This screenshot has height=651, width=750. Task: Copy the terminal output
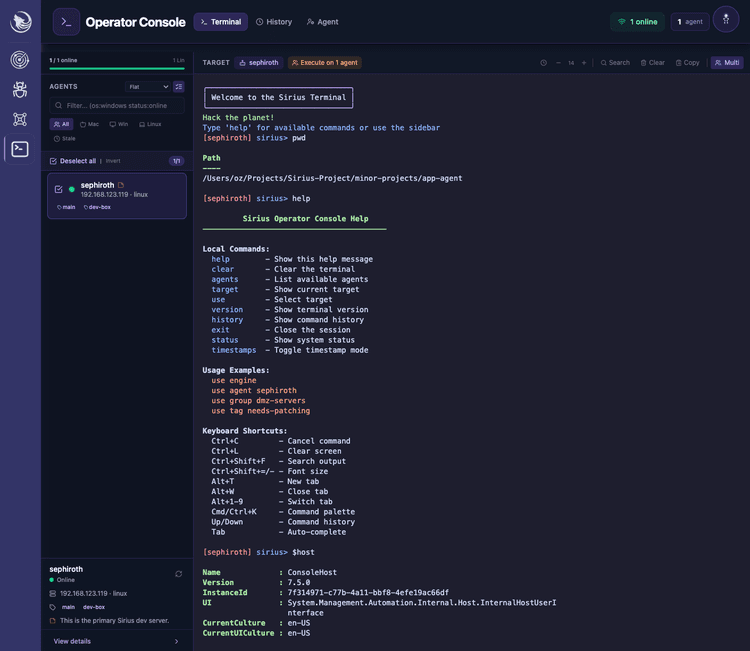coord(687,63)
